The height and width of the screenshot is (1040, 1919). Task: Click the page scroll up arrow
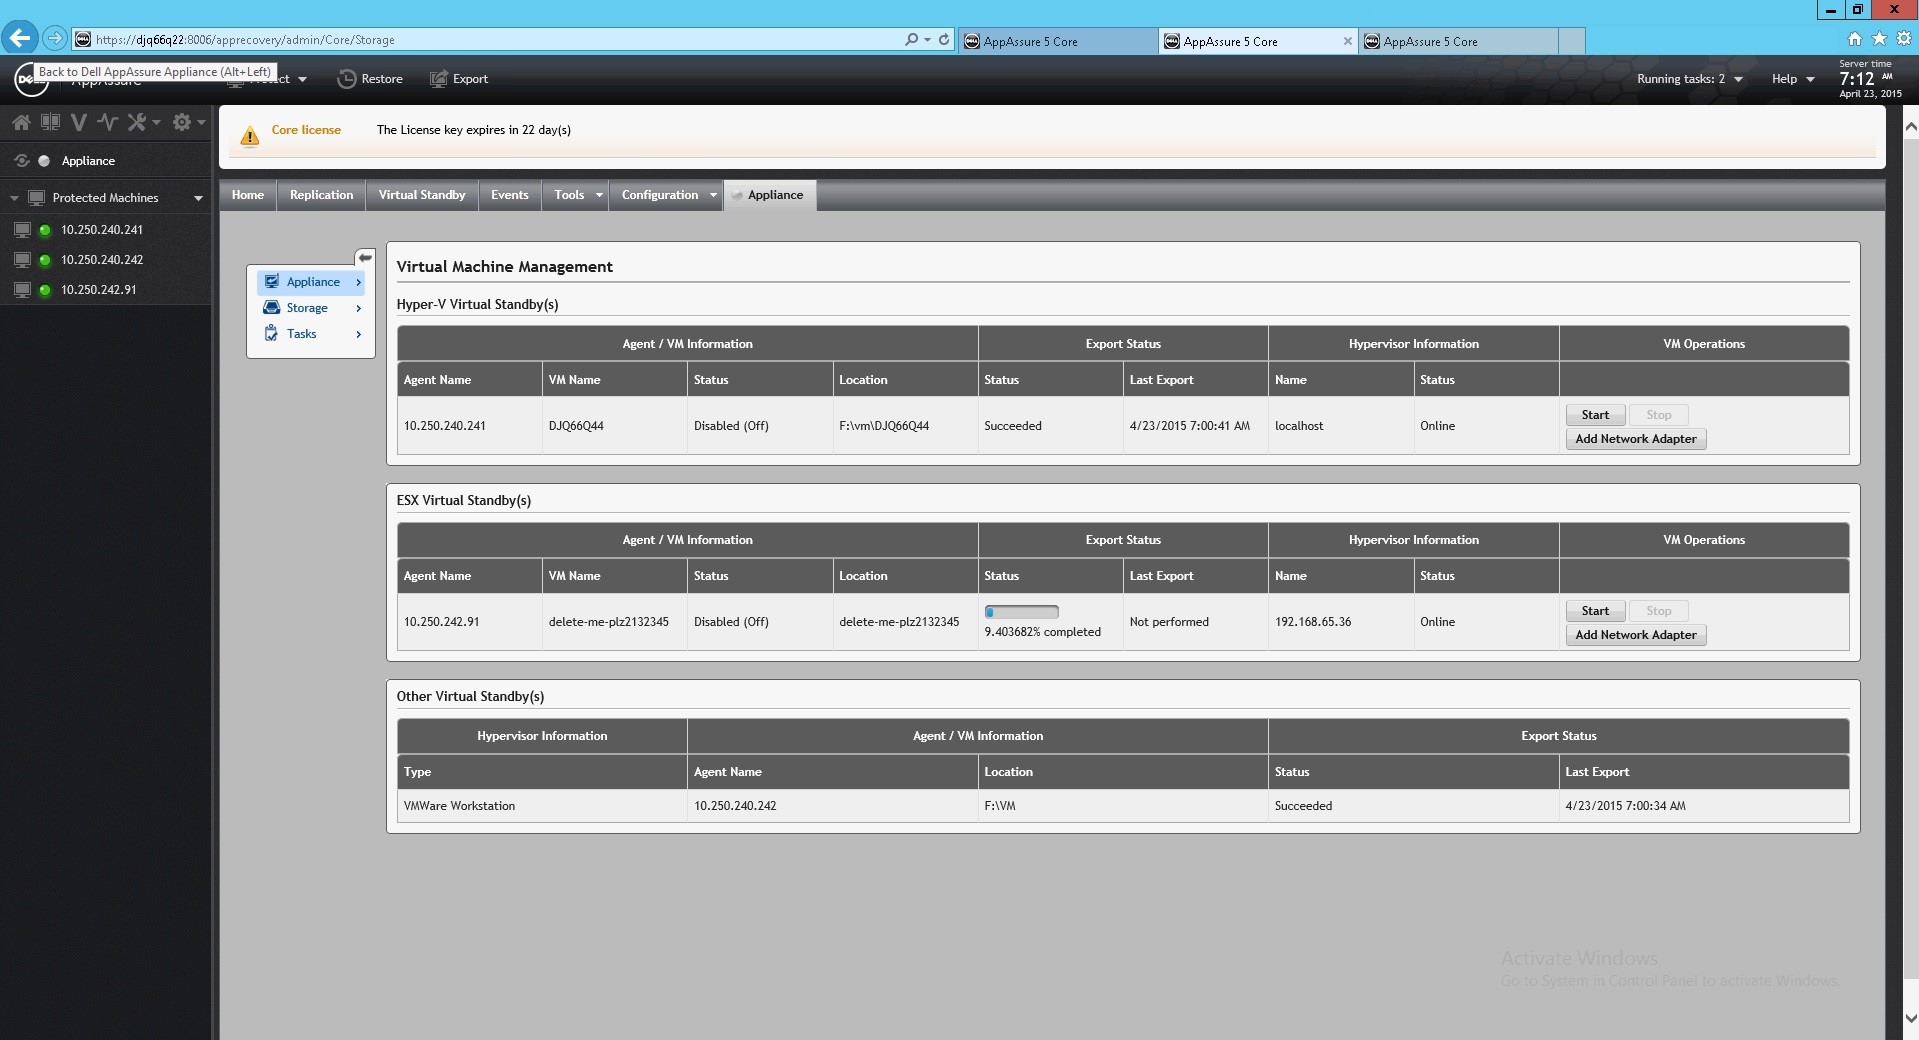click(x=1910, y=127)
